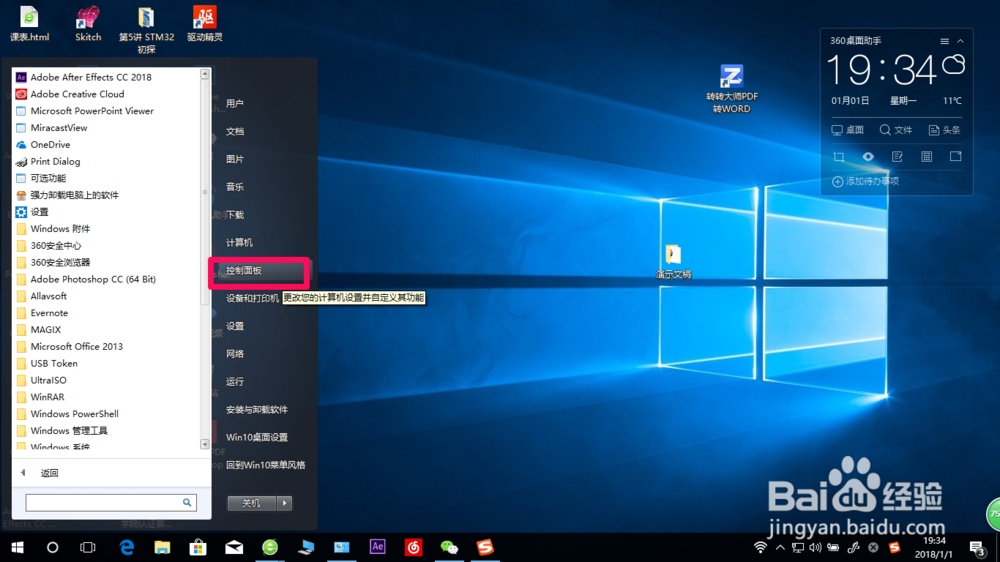Collapse 360桌面助手 widget chevron
Viewport: 1000px width, 562px height.
click(960, 41)
